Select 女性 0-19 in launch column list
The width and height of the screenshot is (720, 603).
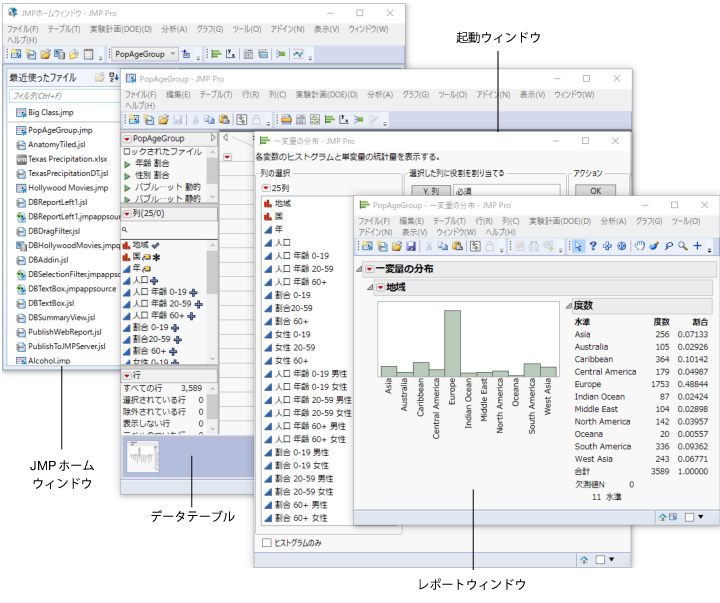point(292,334)
